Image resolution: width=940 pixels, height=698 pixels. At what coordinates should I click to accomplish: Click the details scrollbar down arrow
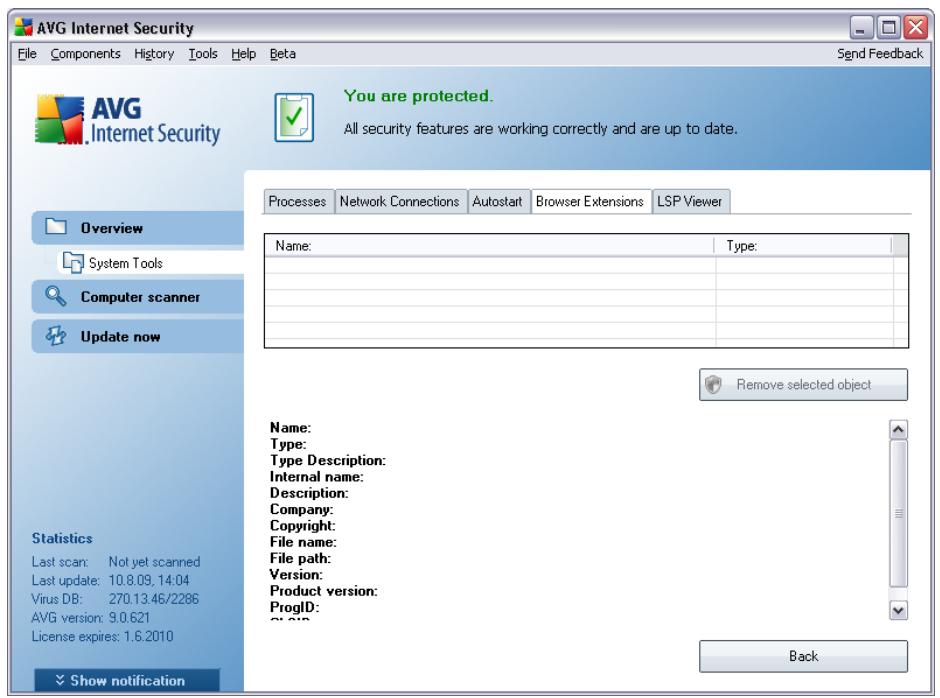[898, 610]
